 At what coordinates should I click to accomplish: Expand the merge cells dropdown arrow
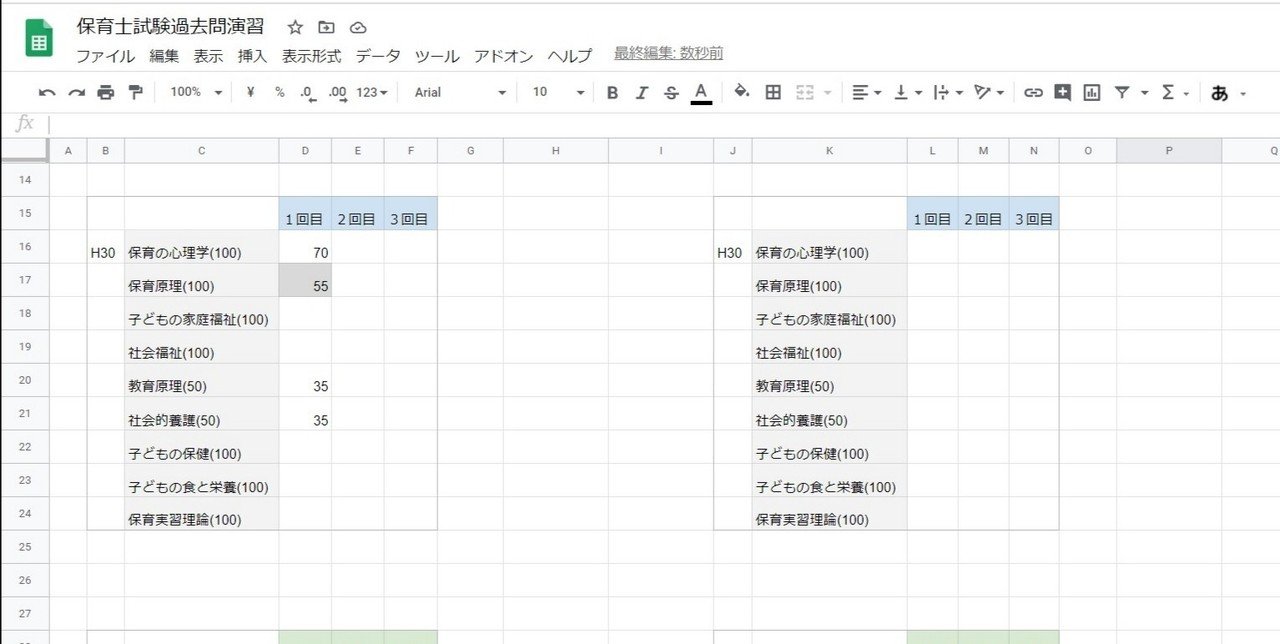coord(827,93)
